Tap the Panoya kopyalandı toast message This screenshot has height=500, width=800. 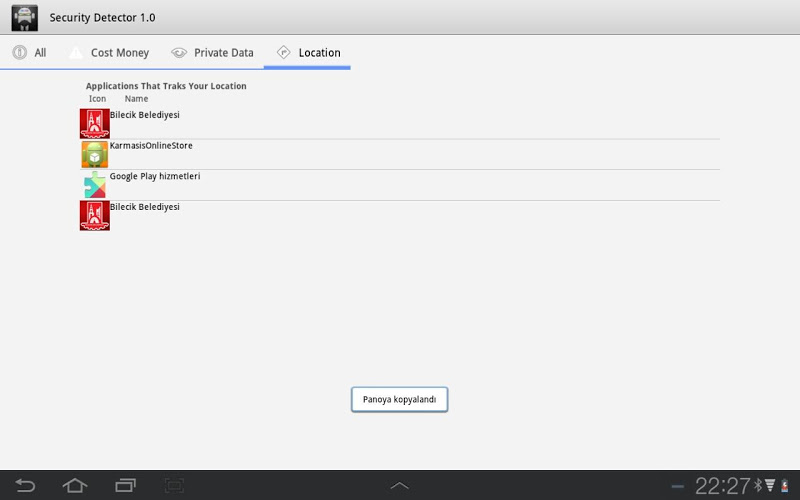399,399
